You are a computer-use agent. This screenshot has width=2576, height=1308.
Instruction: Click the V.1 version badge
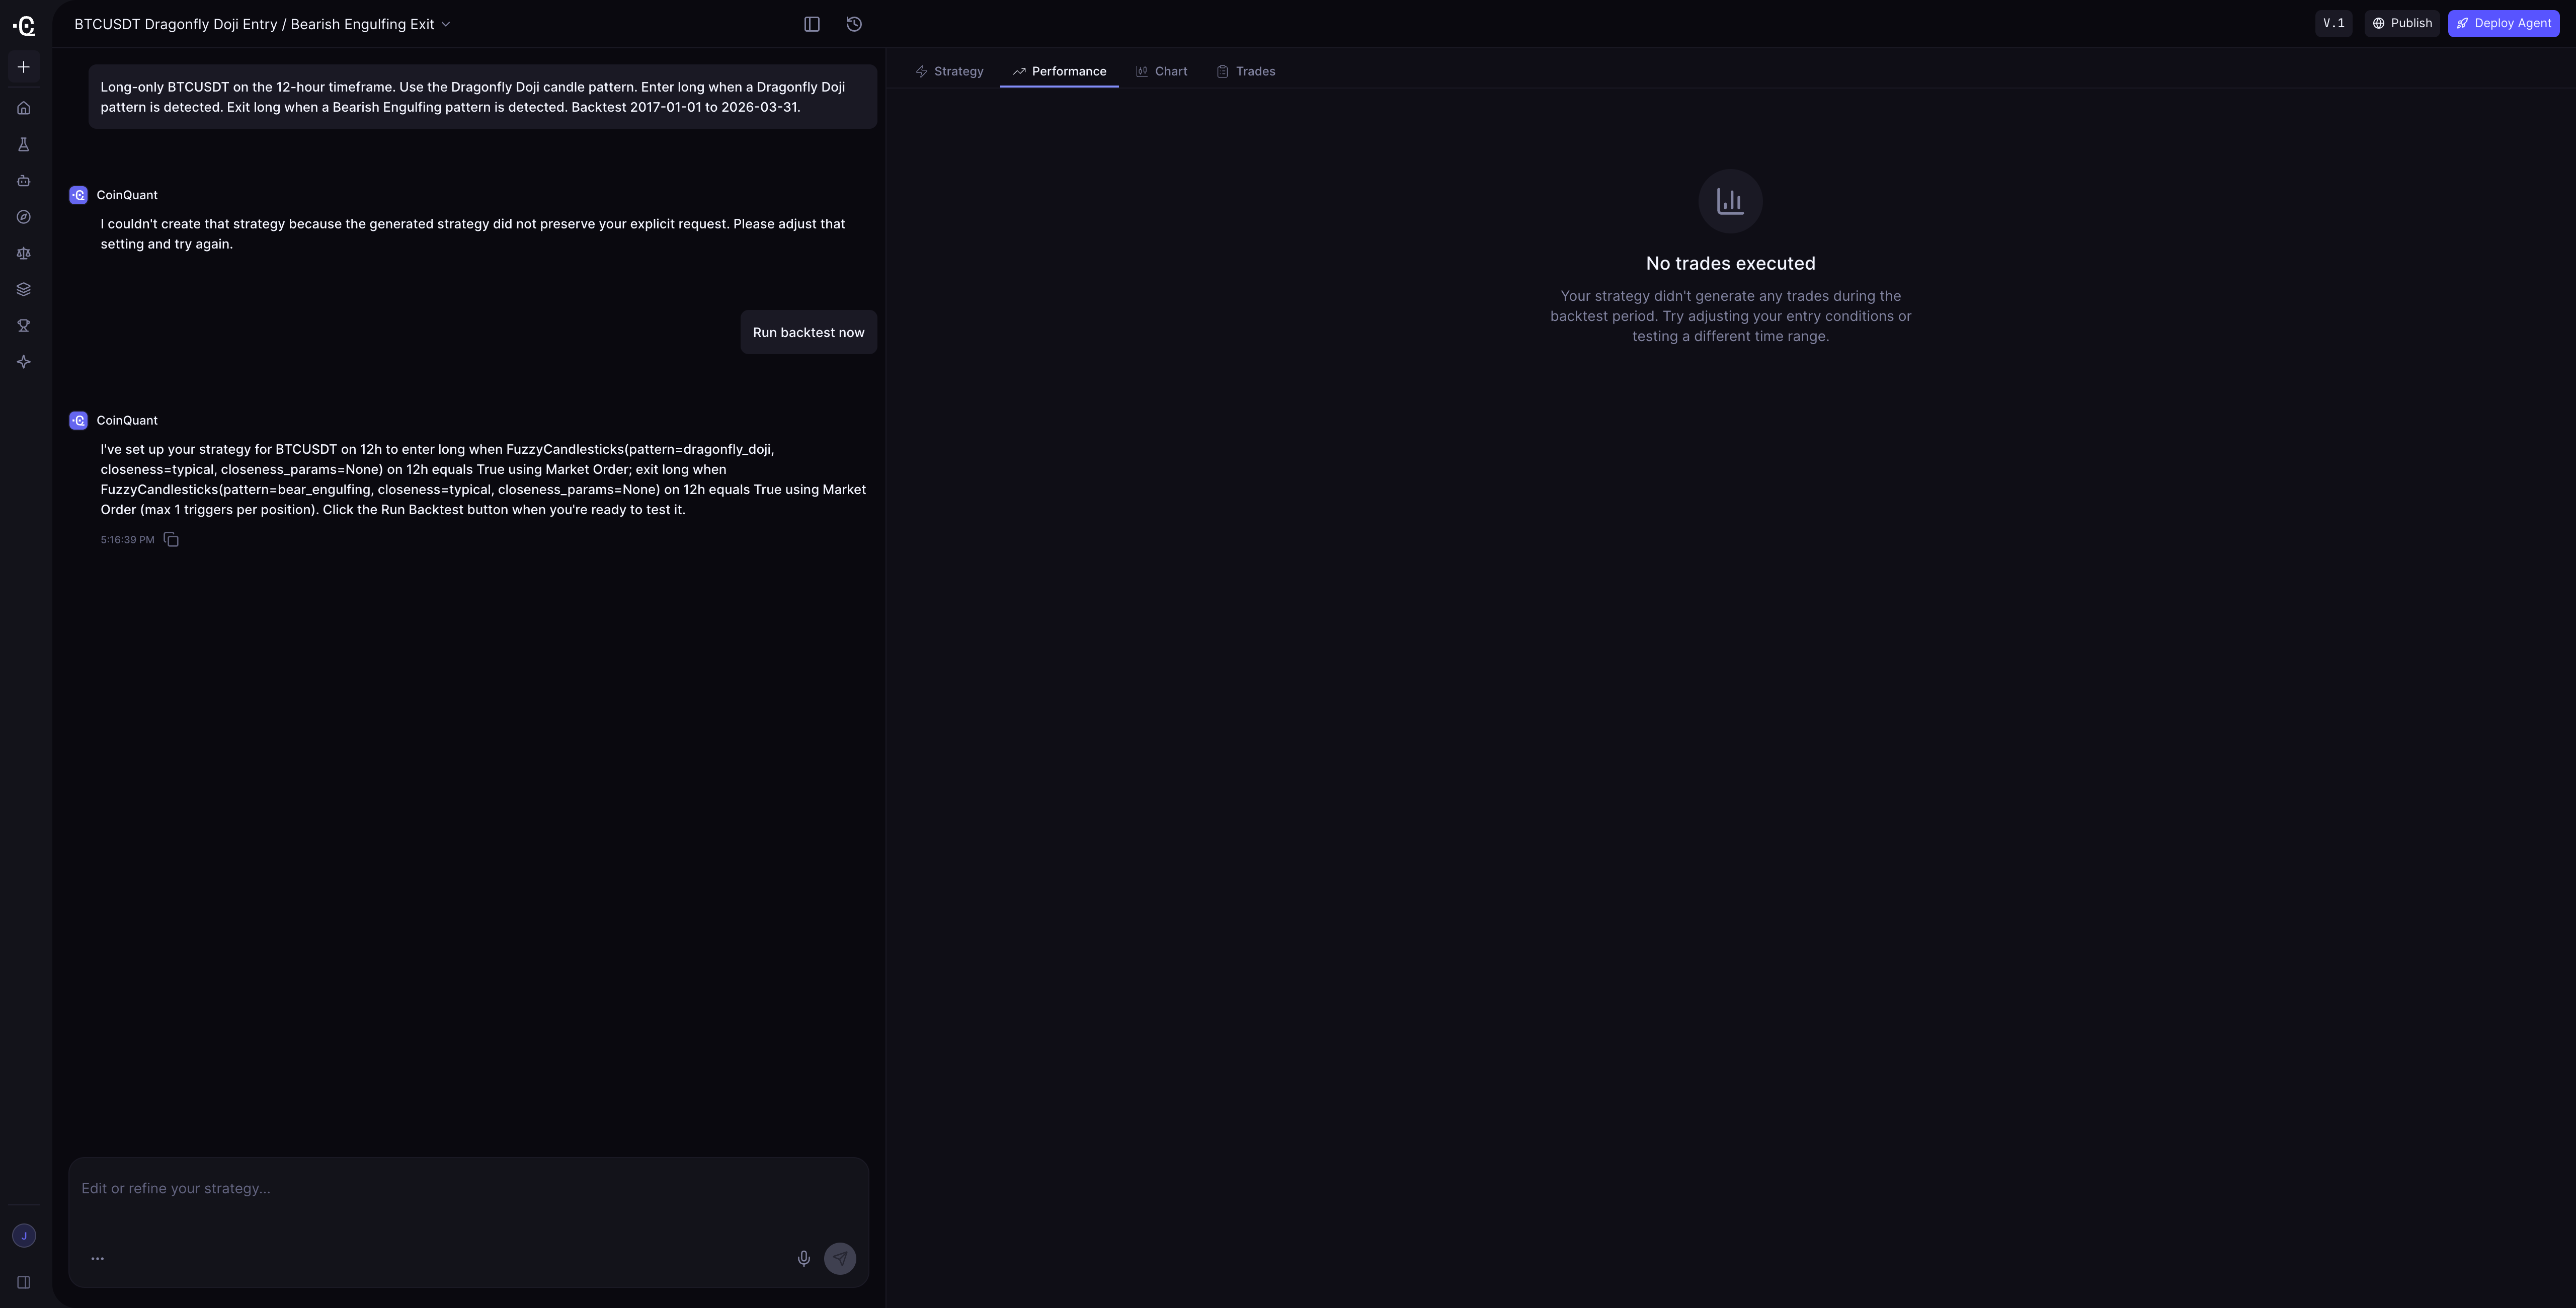click(2334, 23)
